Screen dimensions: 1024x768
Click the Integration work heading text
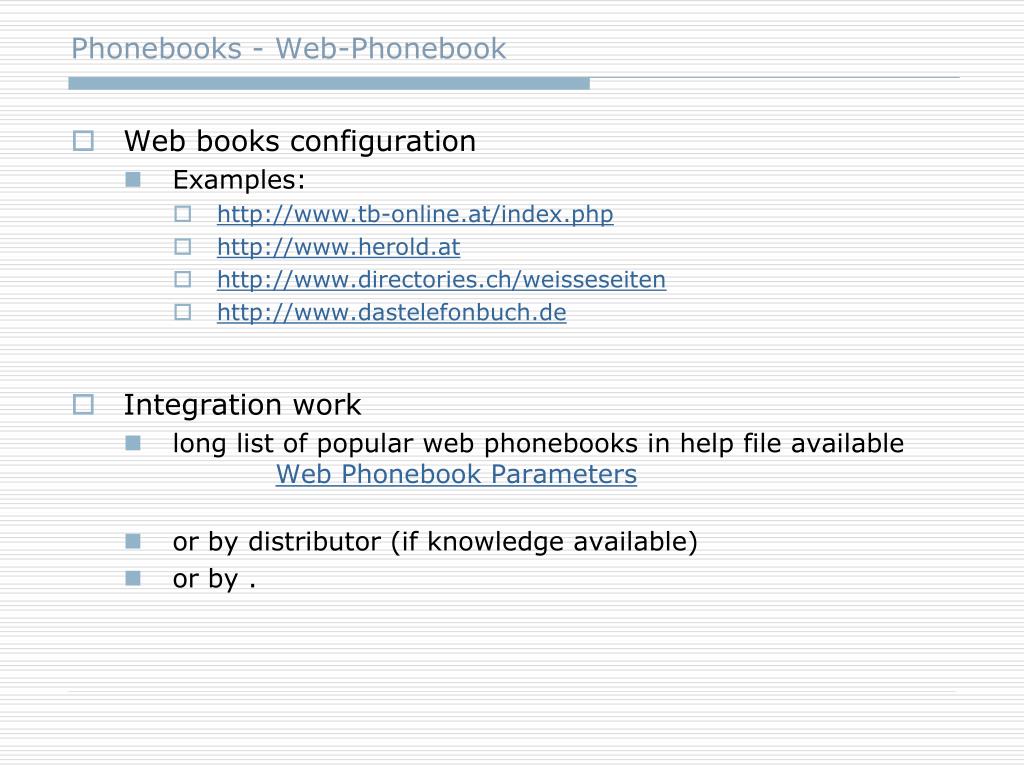coord(242,405)
